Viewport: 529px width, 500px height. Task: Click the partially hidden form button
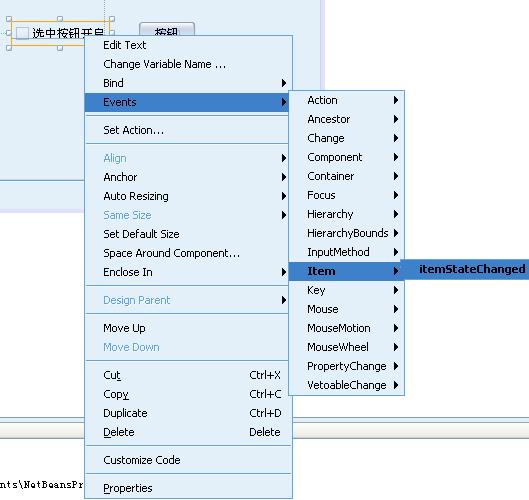(x=167, y=29)
